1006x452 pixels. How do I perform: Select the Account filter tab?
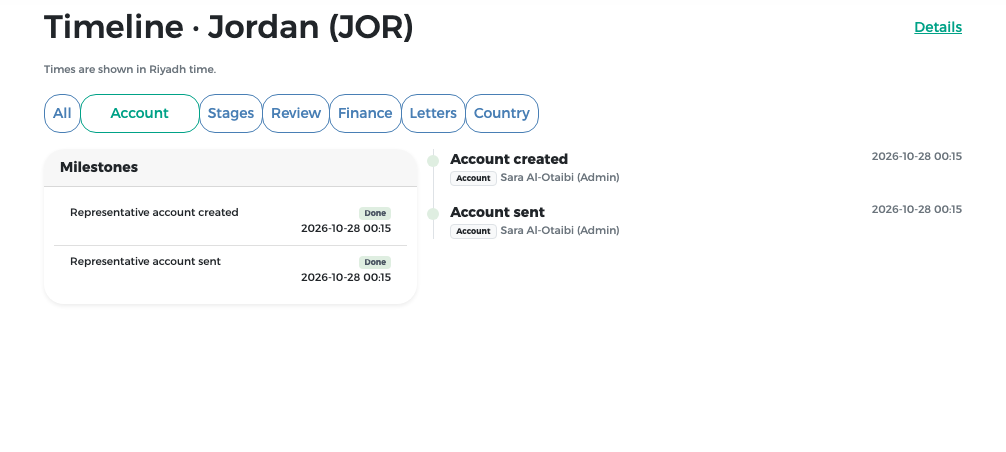coord(140,113)
